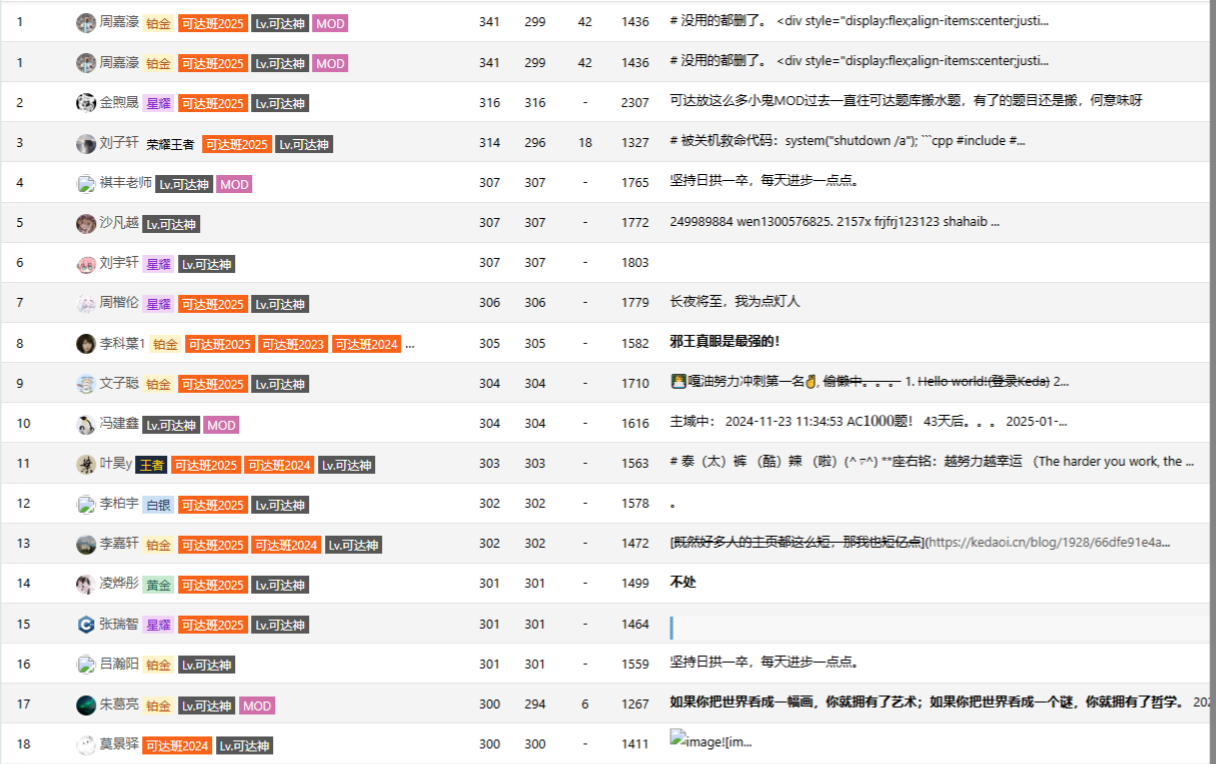Open 金煦晟's avatar icon

tap(86, 103)
